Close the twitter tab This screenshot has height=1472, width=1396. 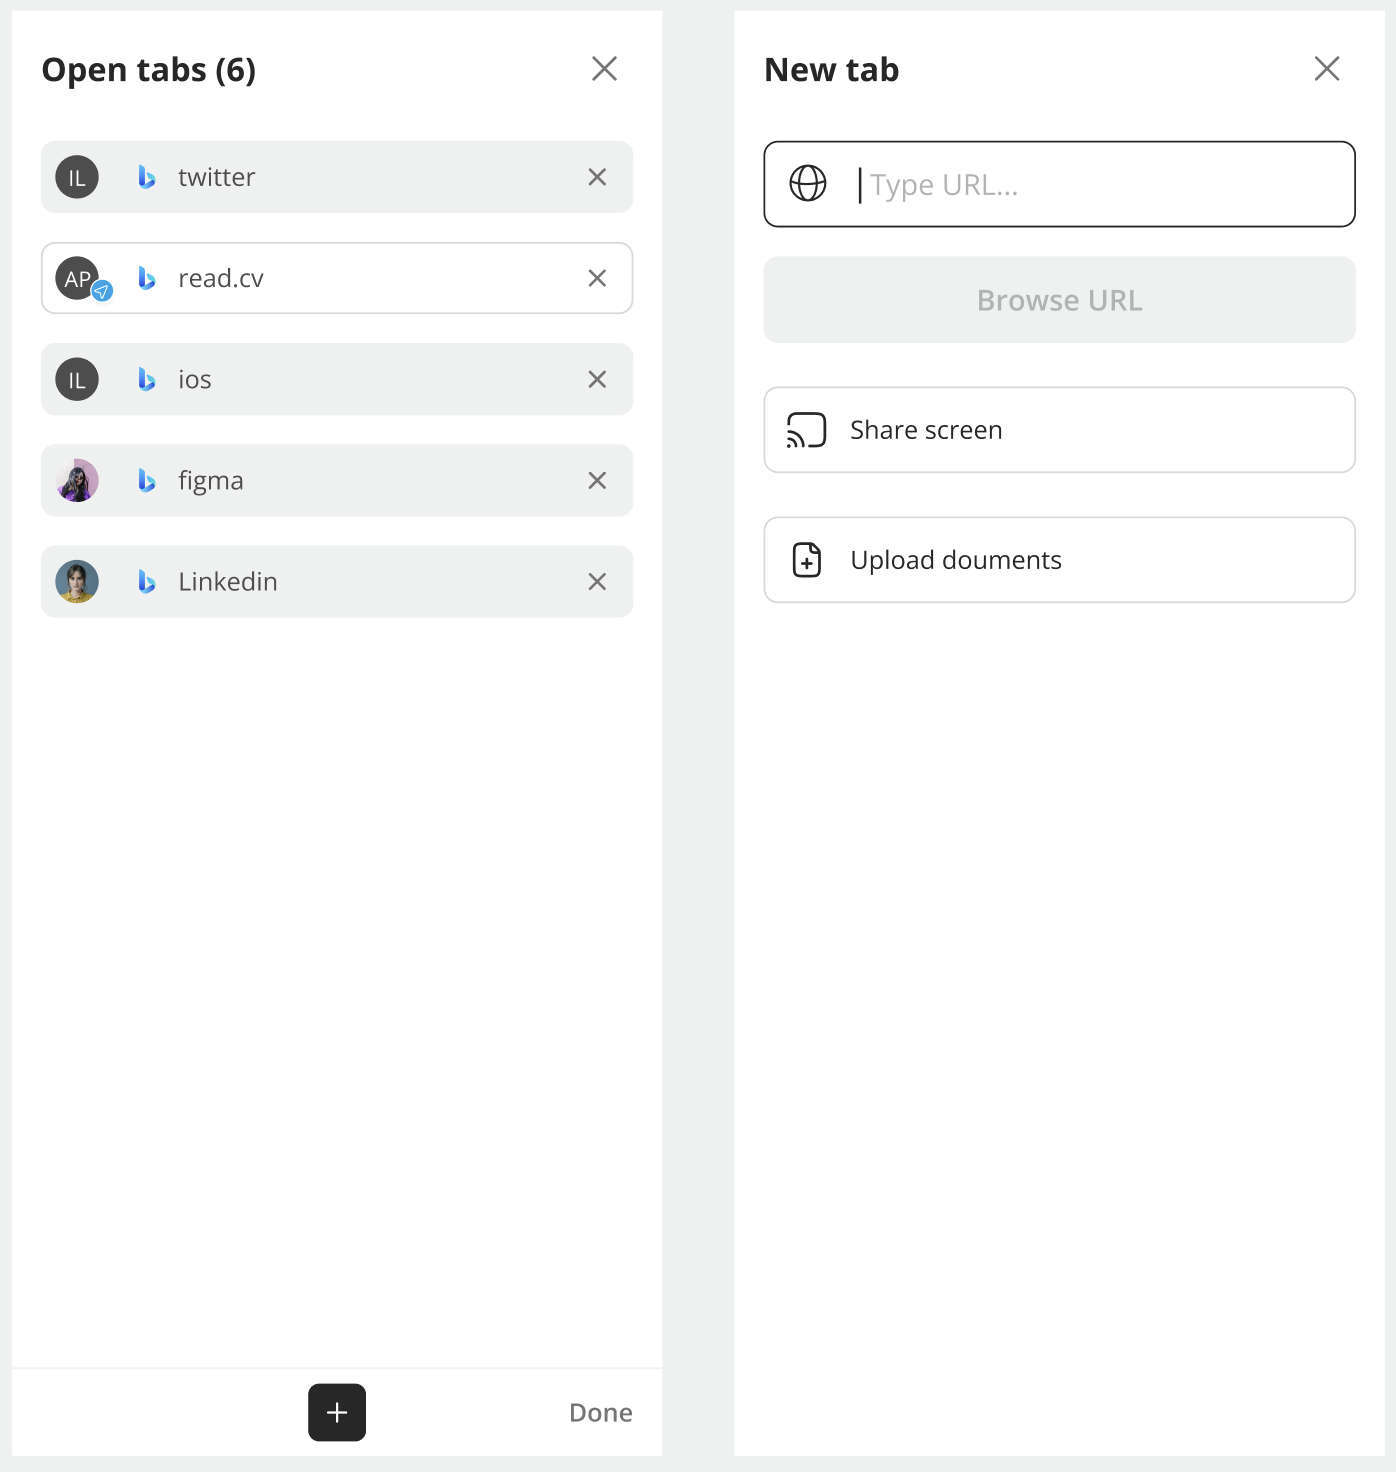pos(597,177)
